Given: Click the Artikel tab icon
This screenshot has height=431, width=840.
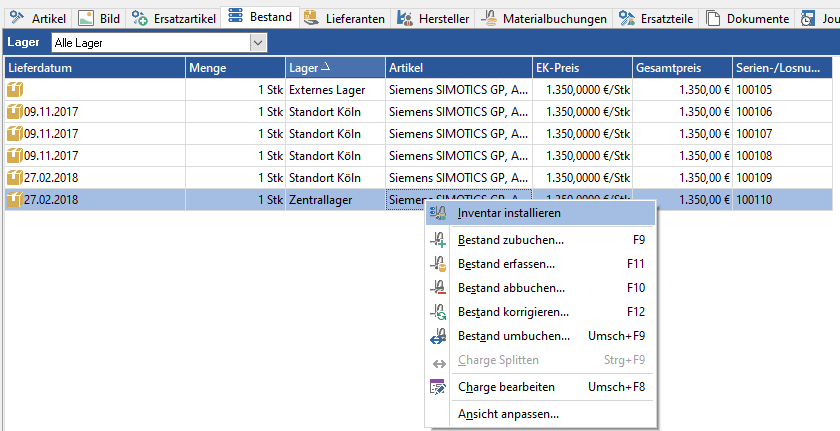Looking at the screenshot, I should click(x=18, y=18).
